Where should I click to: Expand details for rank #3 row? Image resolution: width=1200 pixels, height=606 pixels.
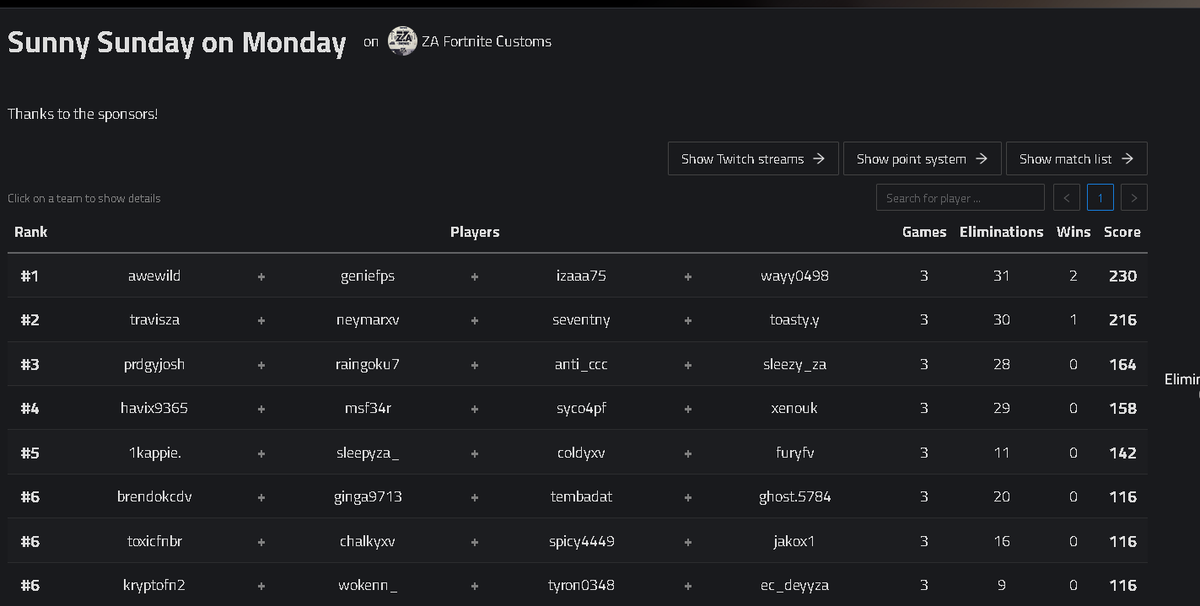577,364
